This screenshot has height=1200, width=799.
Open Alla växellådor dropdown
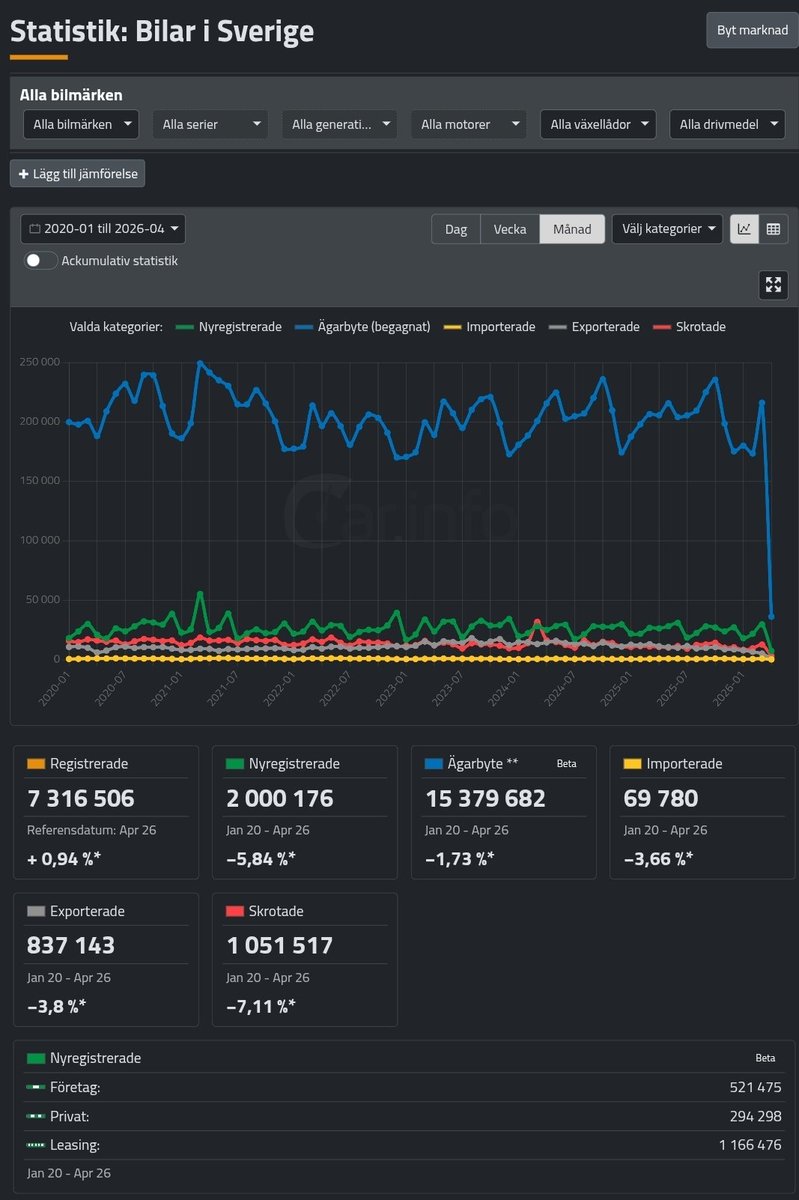598,125
